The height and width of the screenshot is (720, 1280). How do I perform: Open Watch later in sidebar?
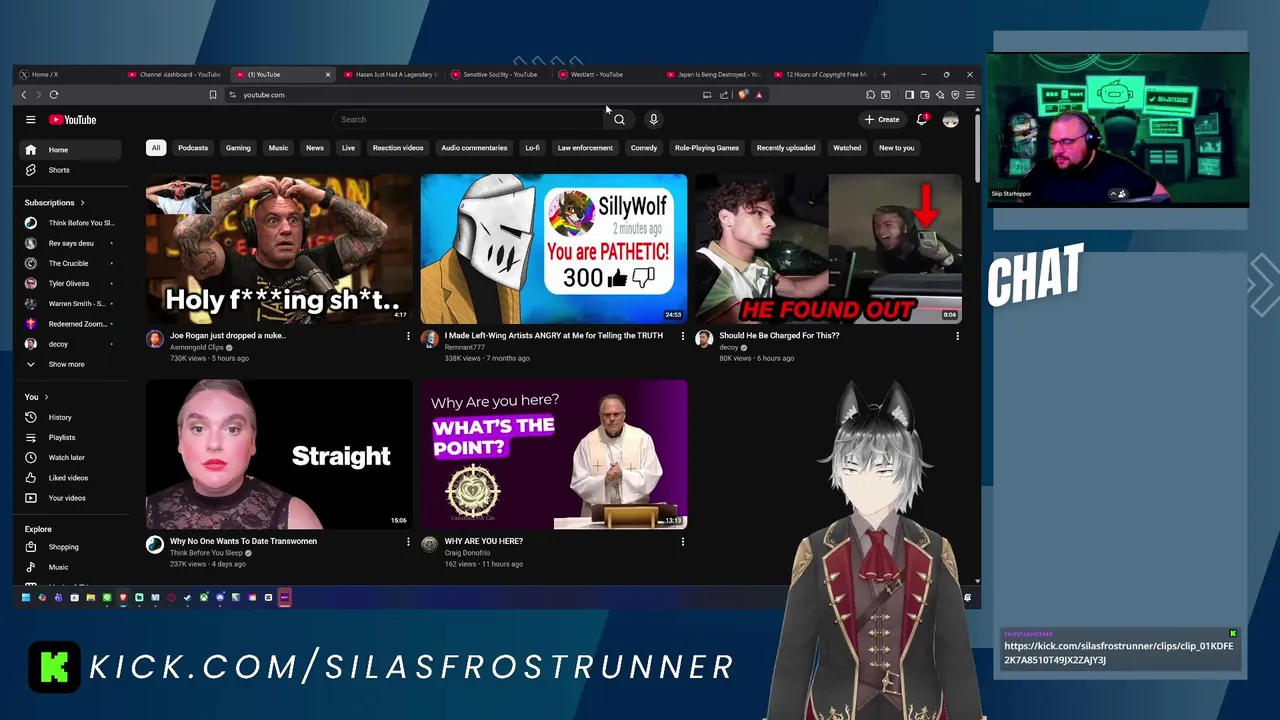tap(70, 457)
